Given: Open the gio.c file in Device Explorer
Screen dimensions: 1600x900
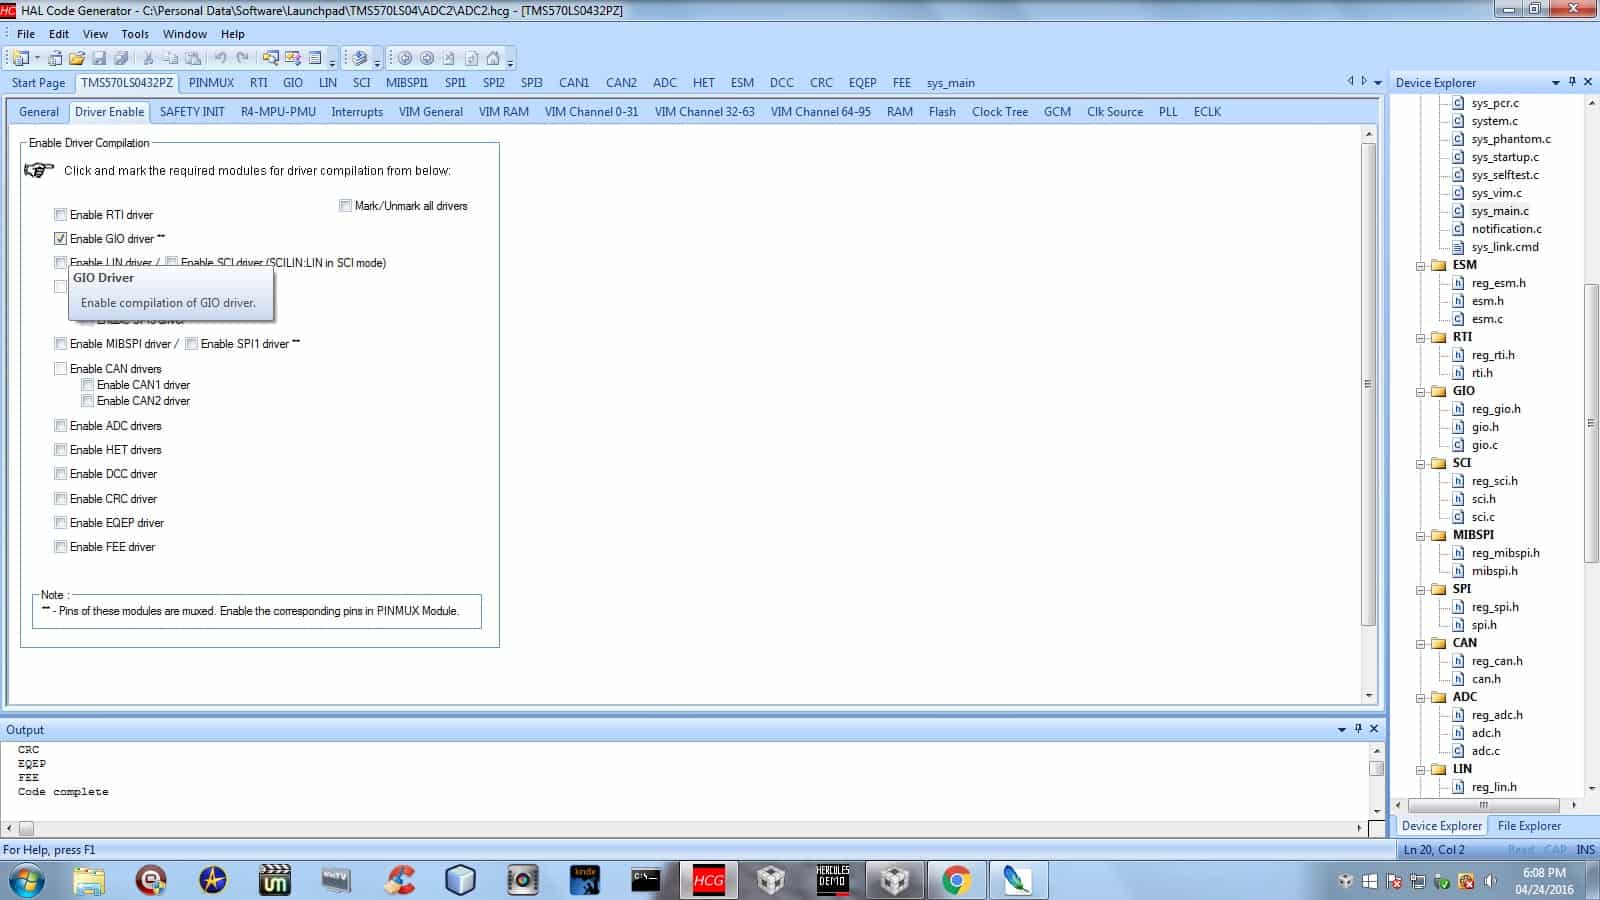Looking at the screenshot, I should [1484, 445].
